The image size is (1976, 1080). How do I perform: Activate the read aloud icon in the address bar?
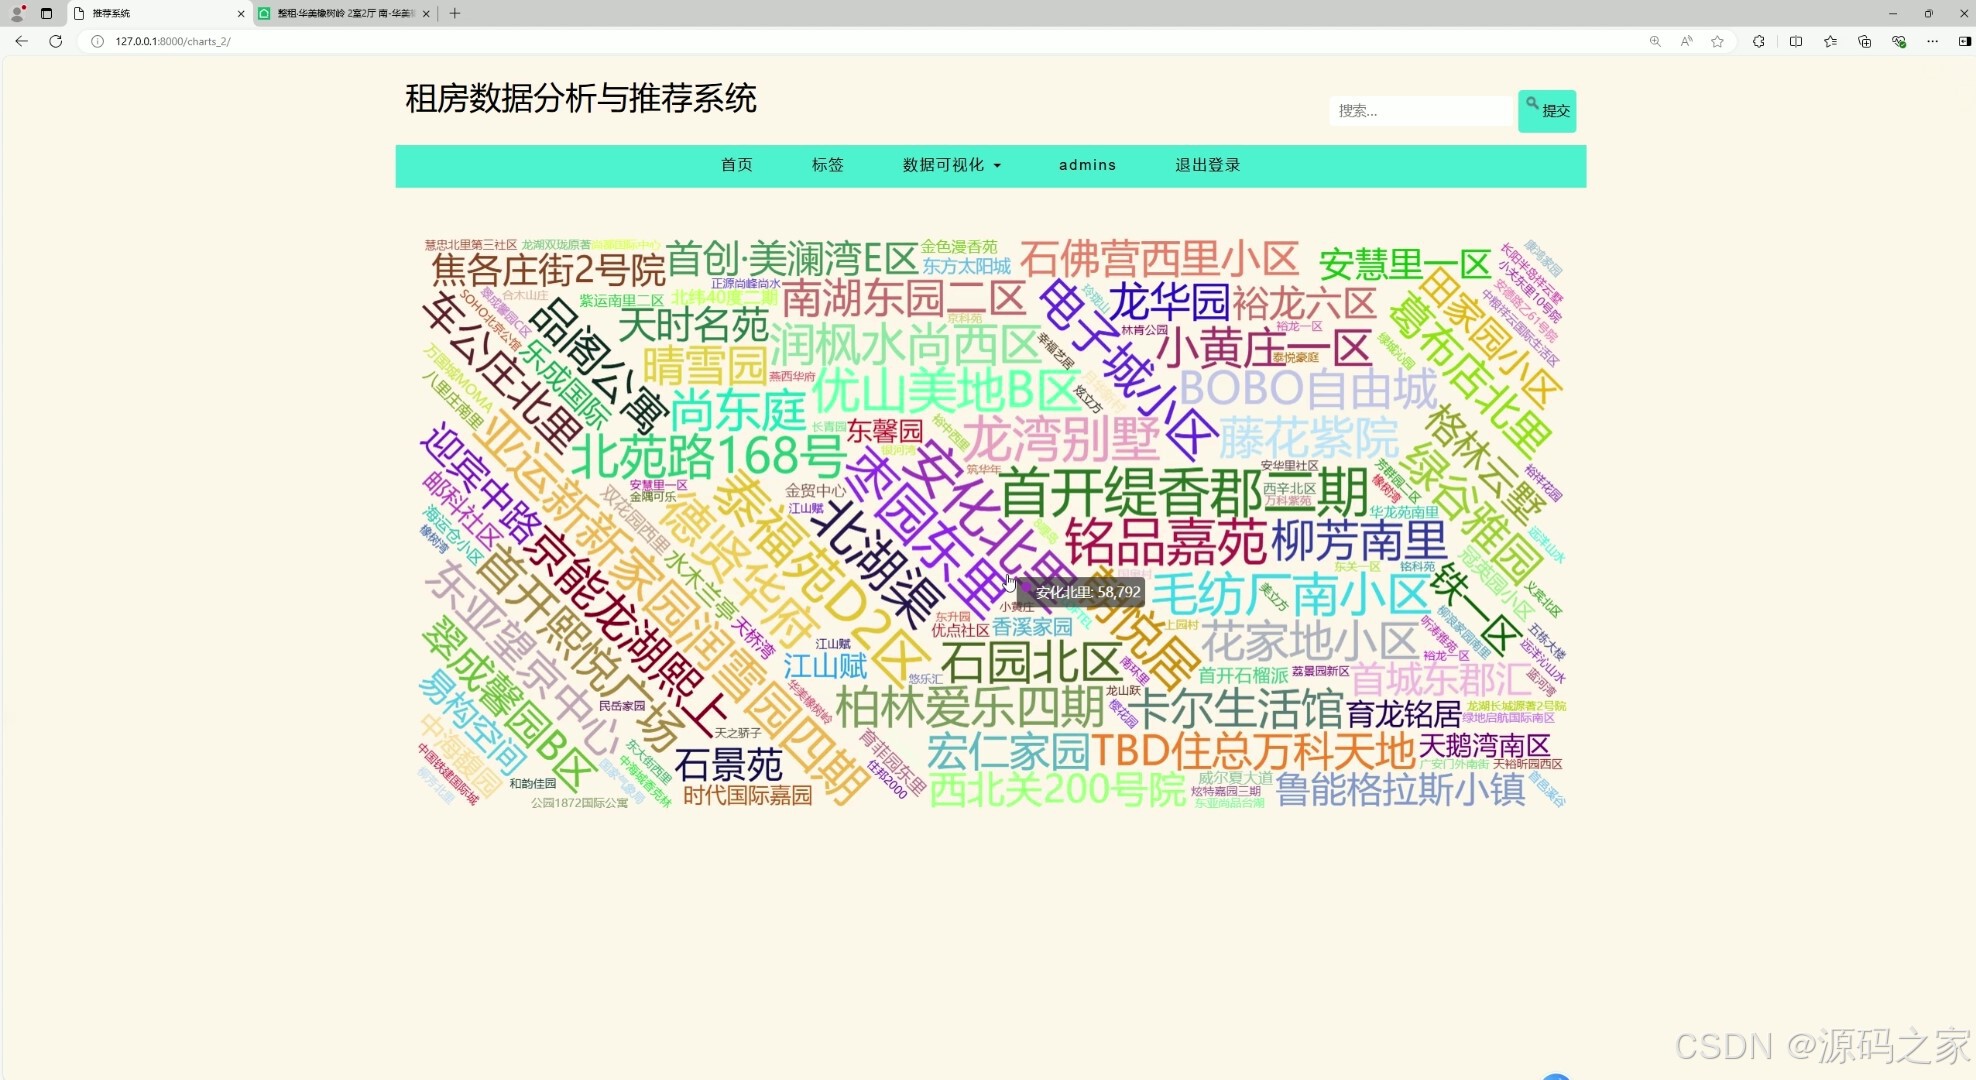pyautogui.click(x=1686, y=41)
